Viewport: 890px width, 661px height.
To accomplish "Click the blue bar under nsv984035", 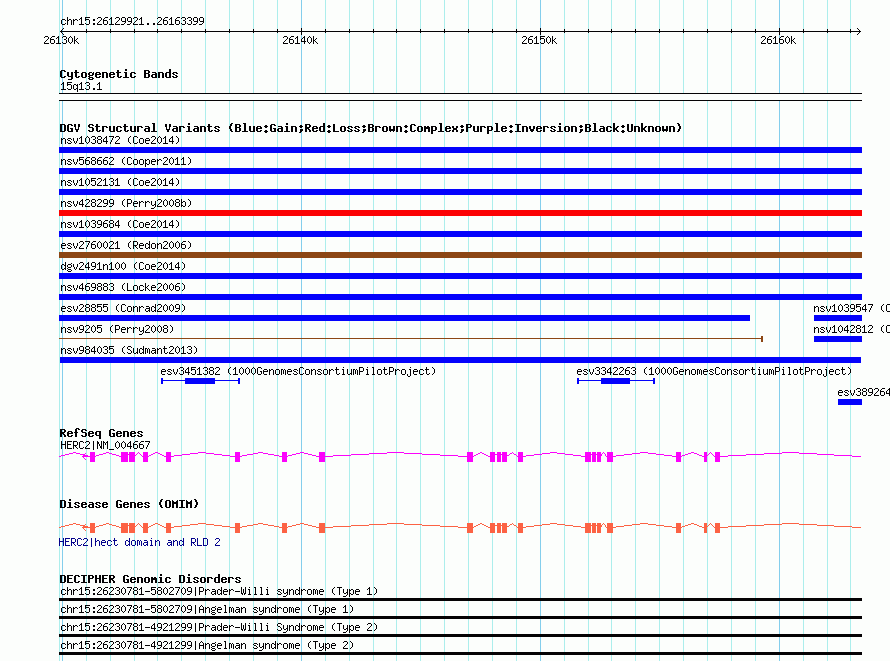I will tap(460, 360).
